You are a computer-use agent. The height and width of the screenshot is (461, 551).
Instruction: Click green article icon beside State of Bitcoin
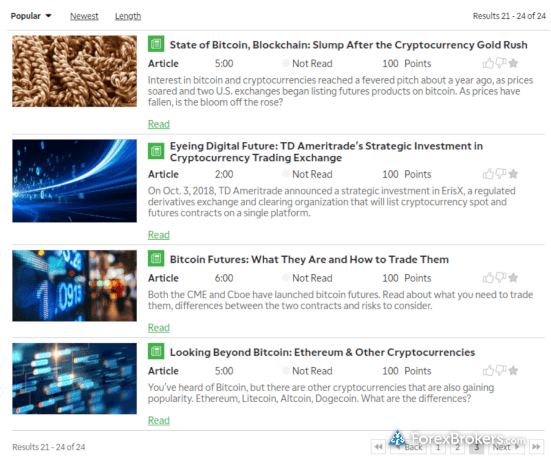click(156, 44)
